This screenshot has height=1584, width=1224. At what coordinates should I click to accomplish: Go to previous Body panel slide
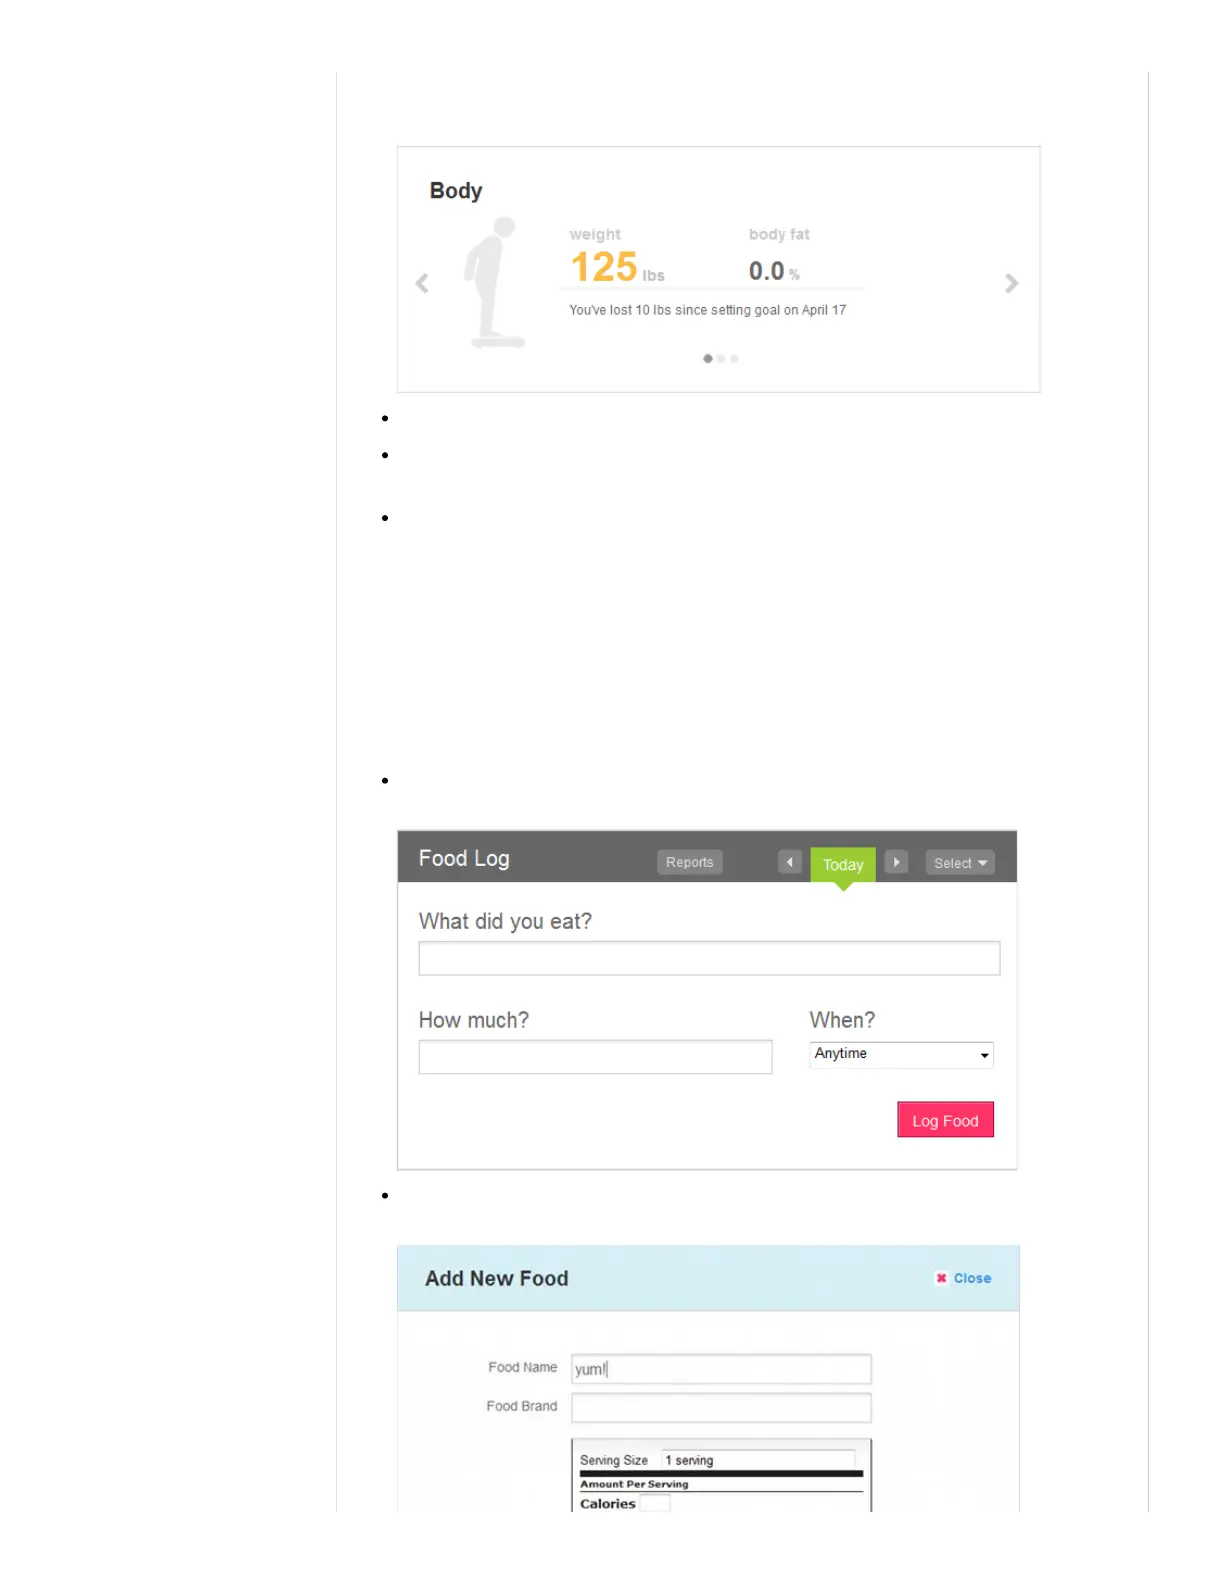[422, 284]
